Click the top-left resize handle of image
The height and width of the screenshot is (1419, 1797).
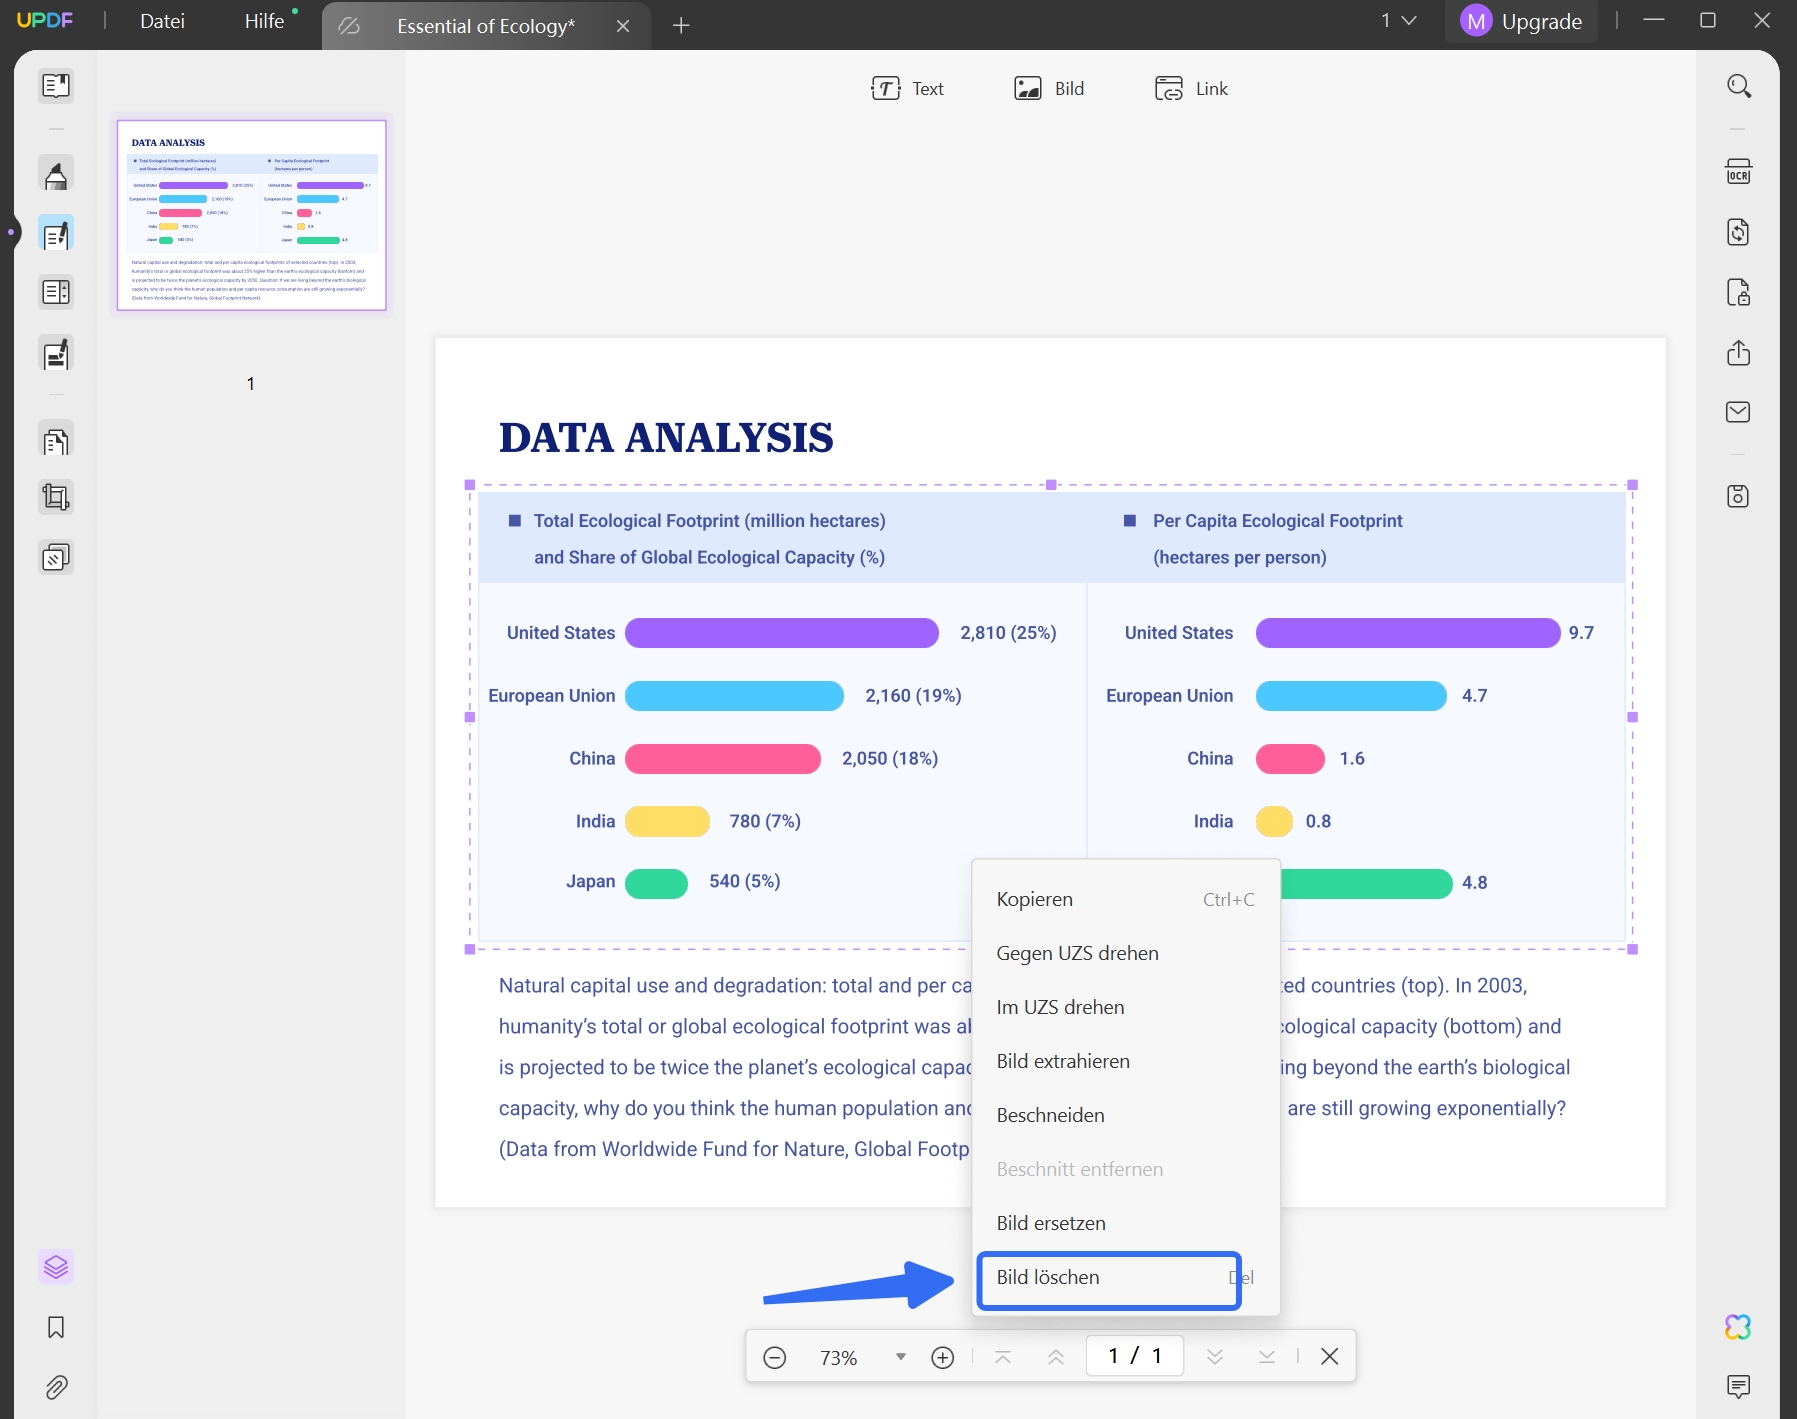pyautogui.click(x=470, y=485)
